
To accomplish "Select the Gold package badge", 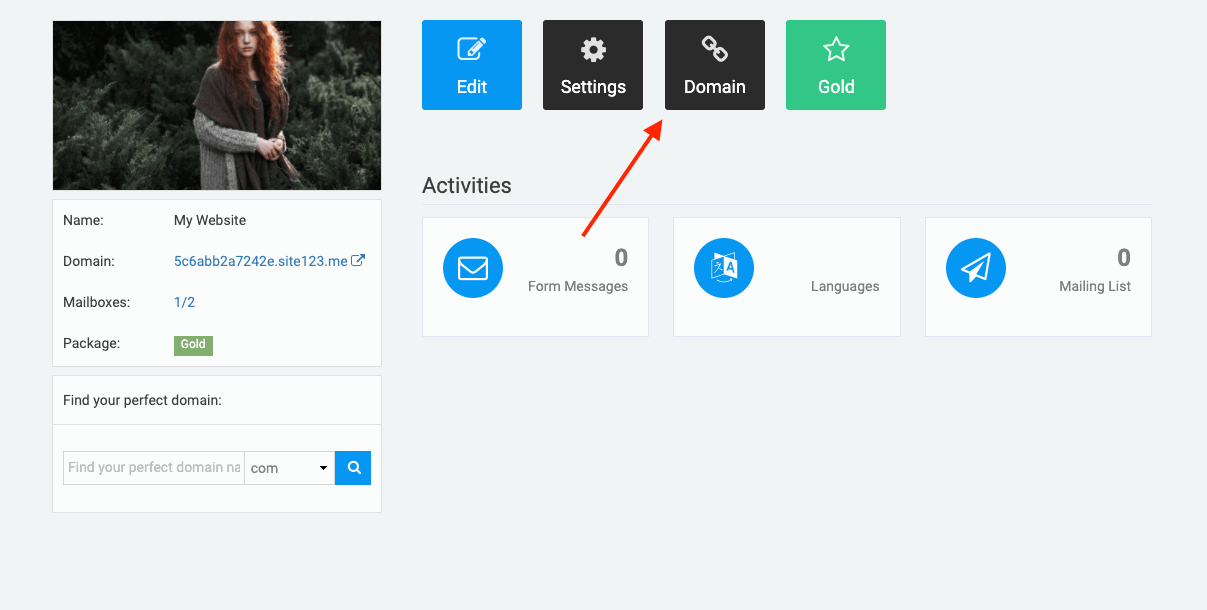I will [193, 344].
